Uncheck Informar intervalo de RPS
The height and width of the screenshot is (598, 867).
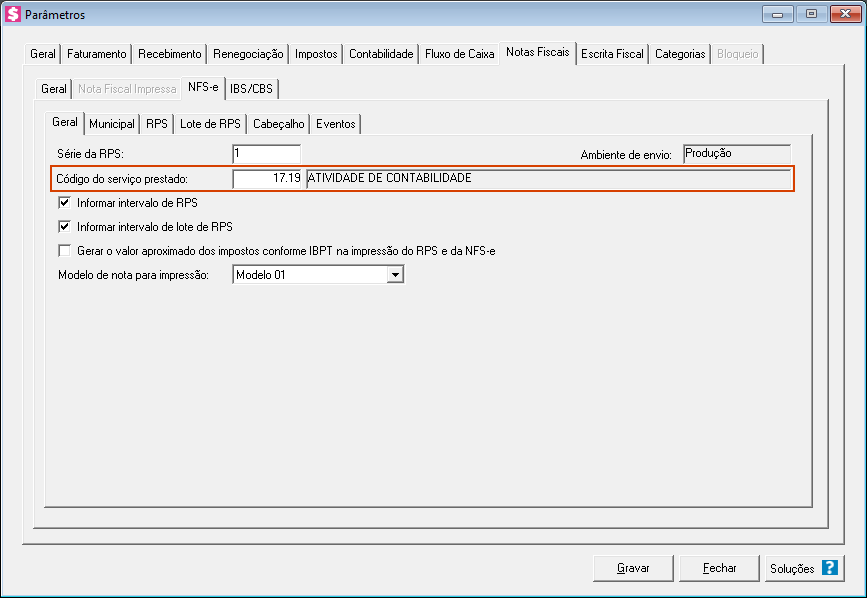66,203
